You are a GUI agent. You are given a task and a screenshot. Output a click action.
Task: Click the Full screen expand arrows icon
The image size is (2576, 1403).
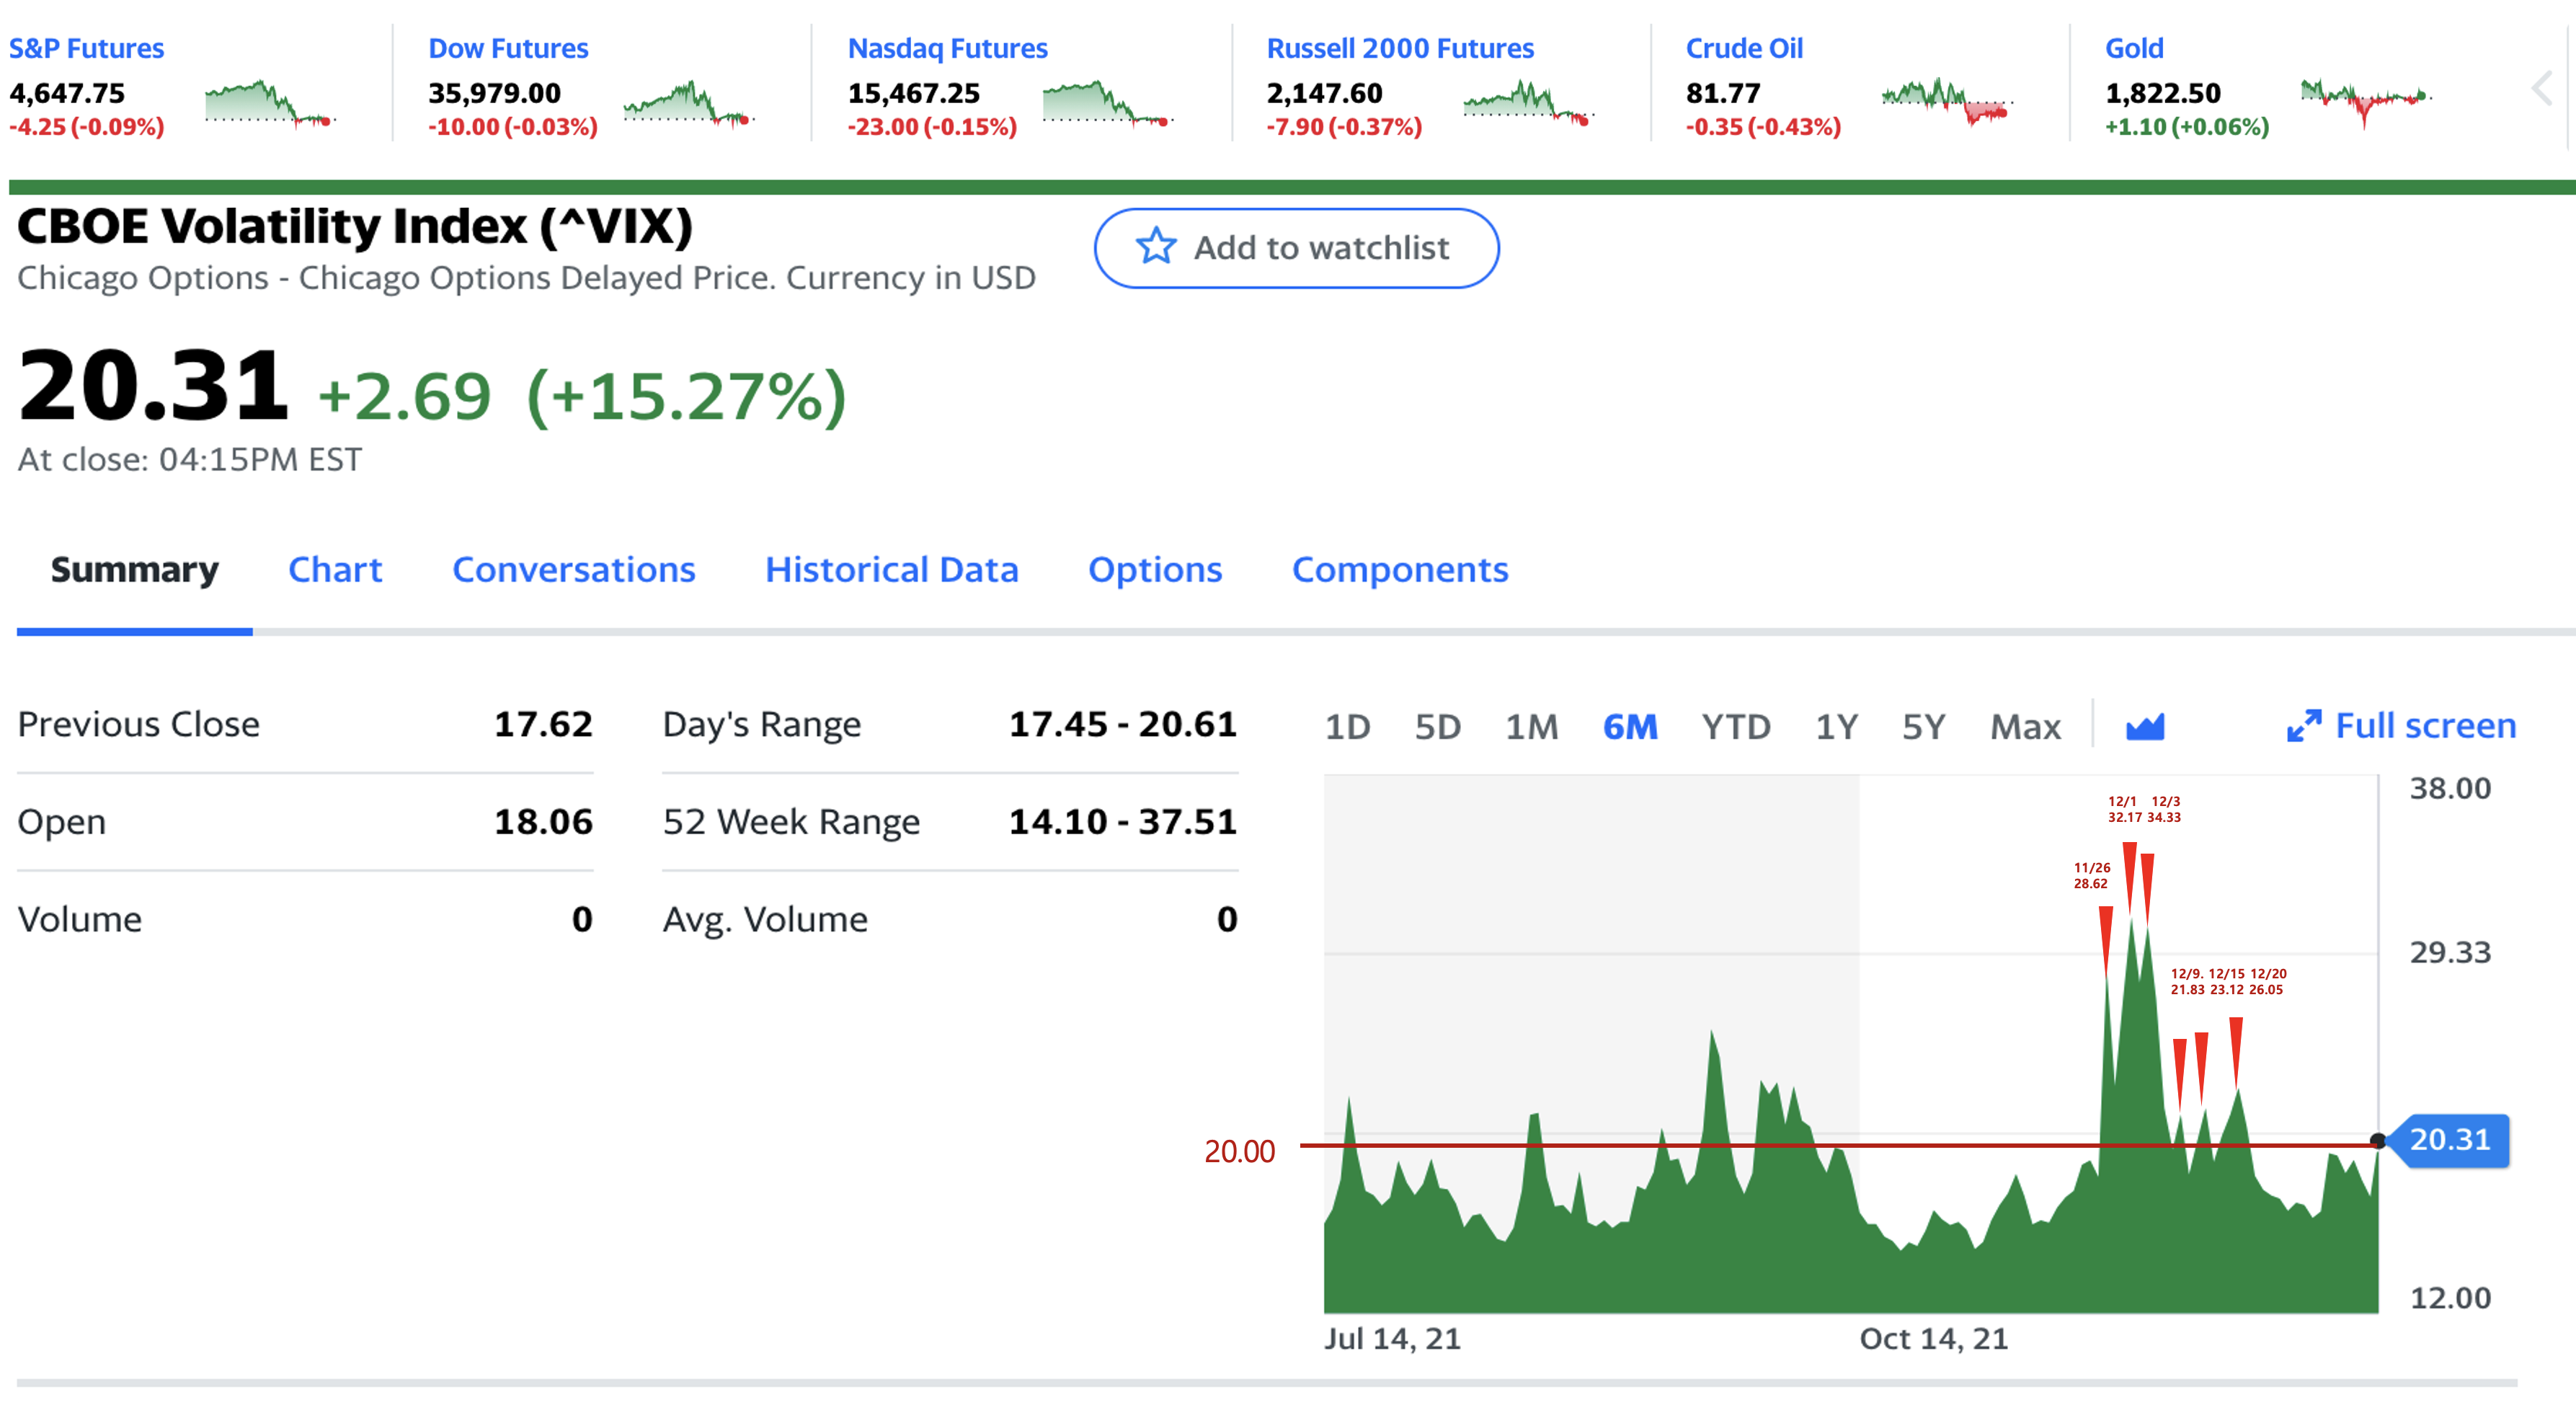pyautogui.click(x=2303, y=726)
